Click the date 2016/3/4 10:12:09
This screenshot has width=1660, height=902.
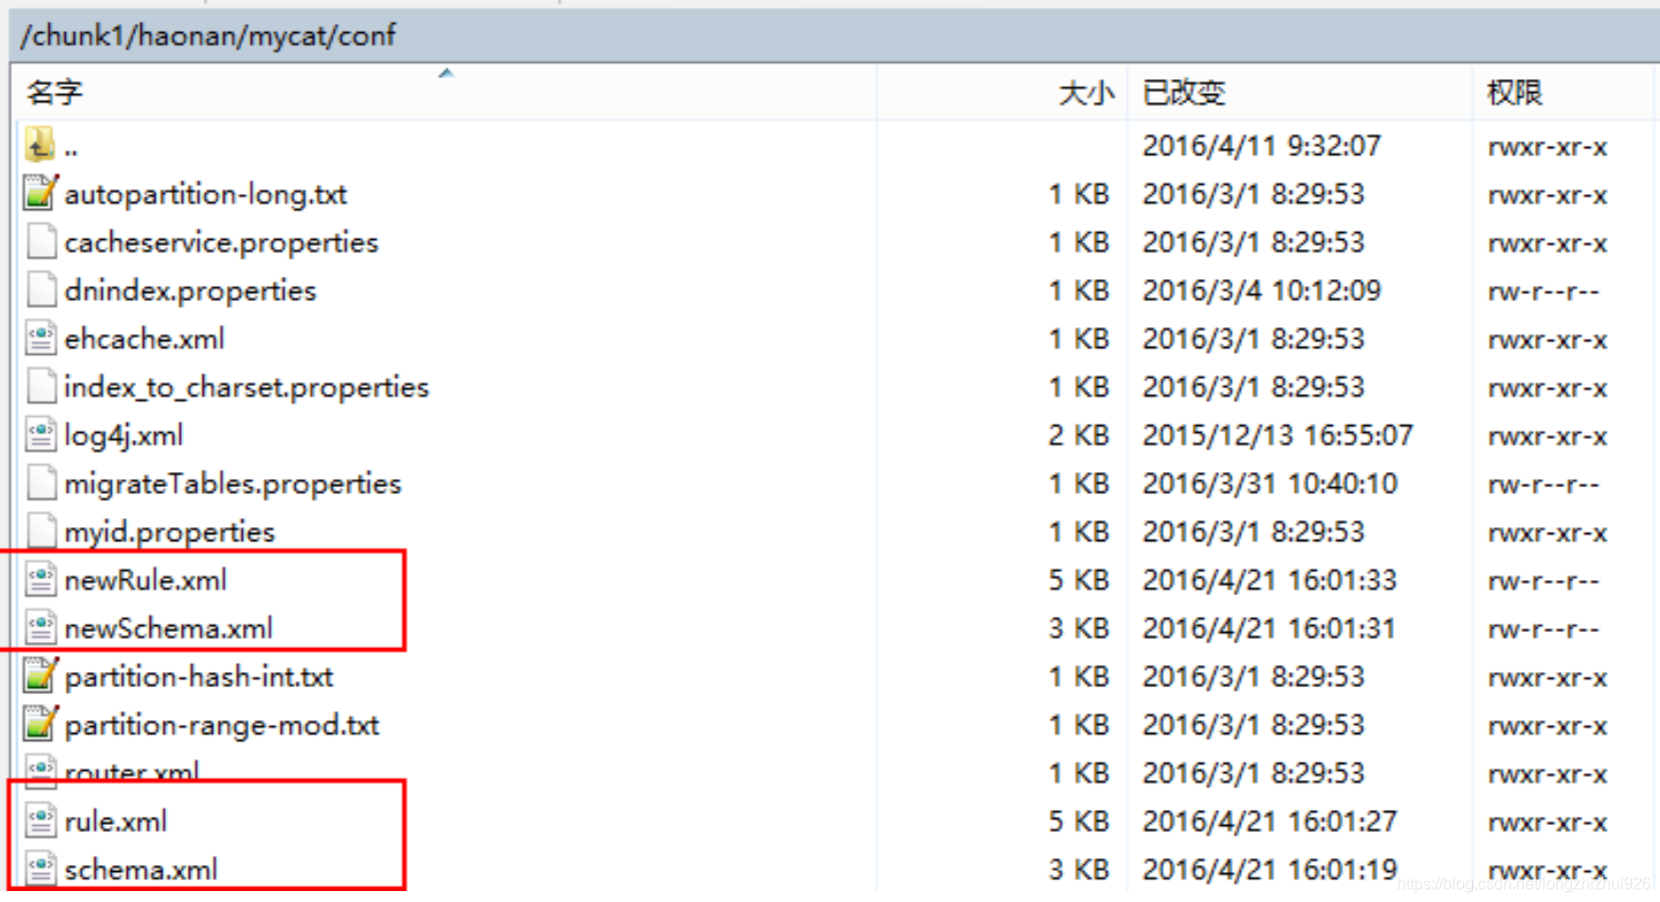click(1262, 290)
